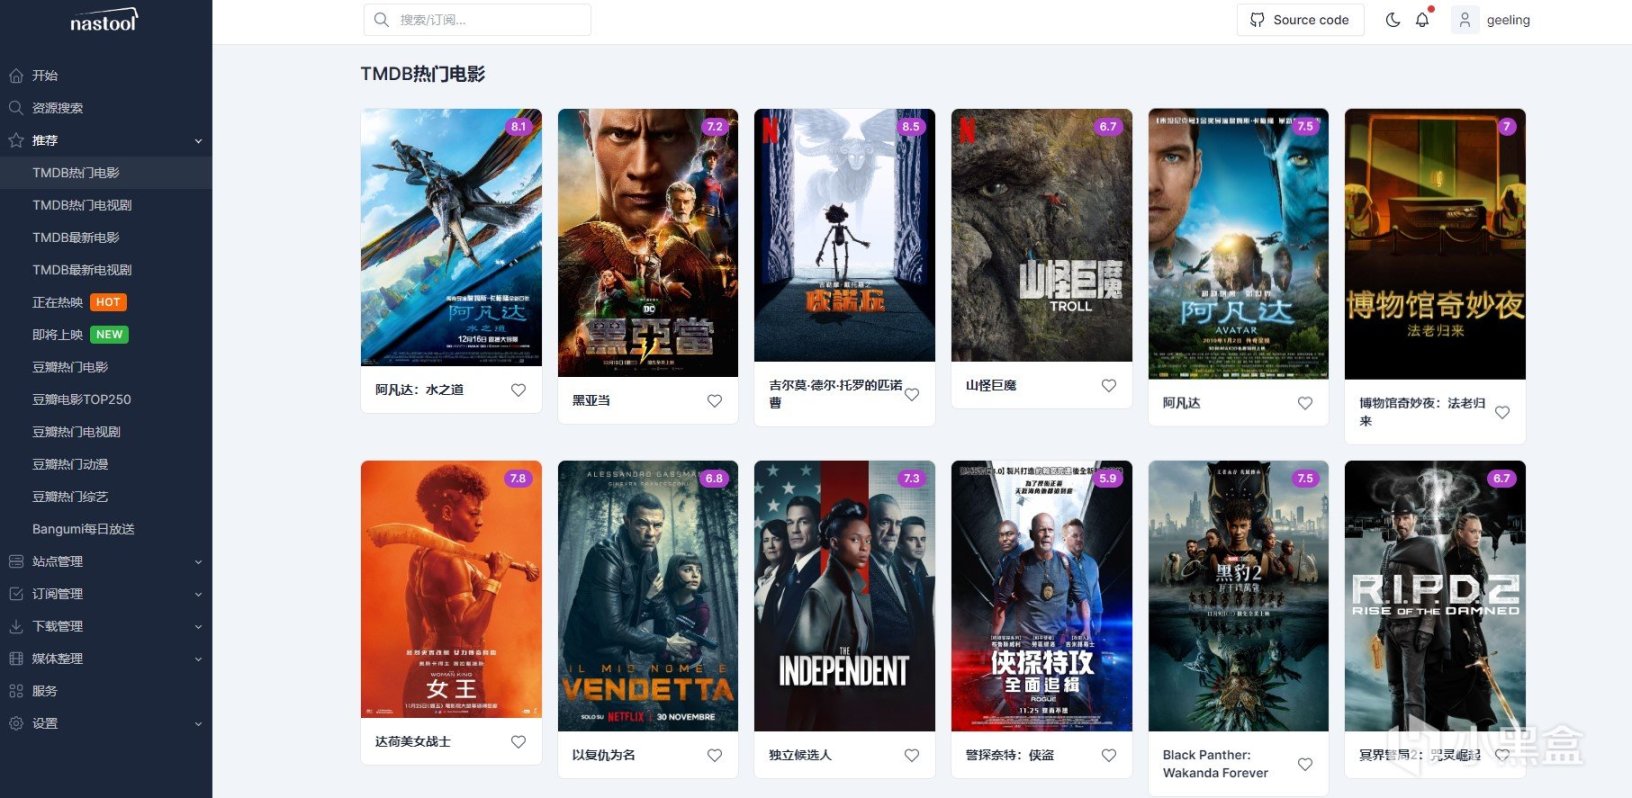The image size is (1632, 798).
Task: Click the heart icon on 独立候选人
Action: (x=912, y=756)
